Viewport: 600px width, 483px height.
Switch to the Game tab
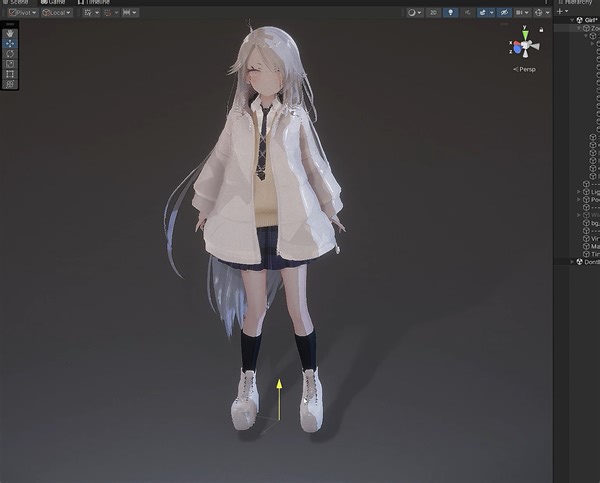coord(53,2)
